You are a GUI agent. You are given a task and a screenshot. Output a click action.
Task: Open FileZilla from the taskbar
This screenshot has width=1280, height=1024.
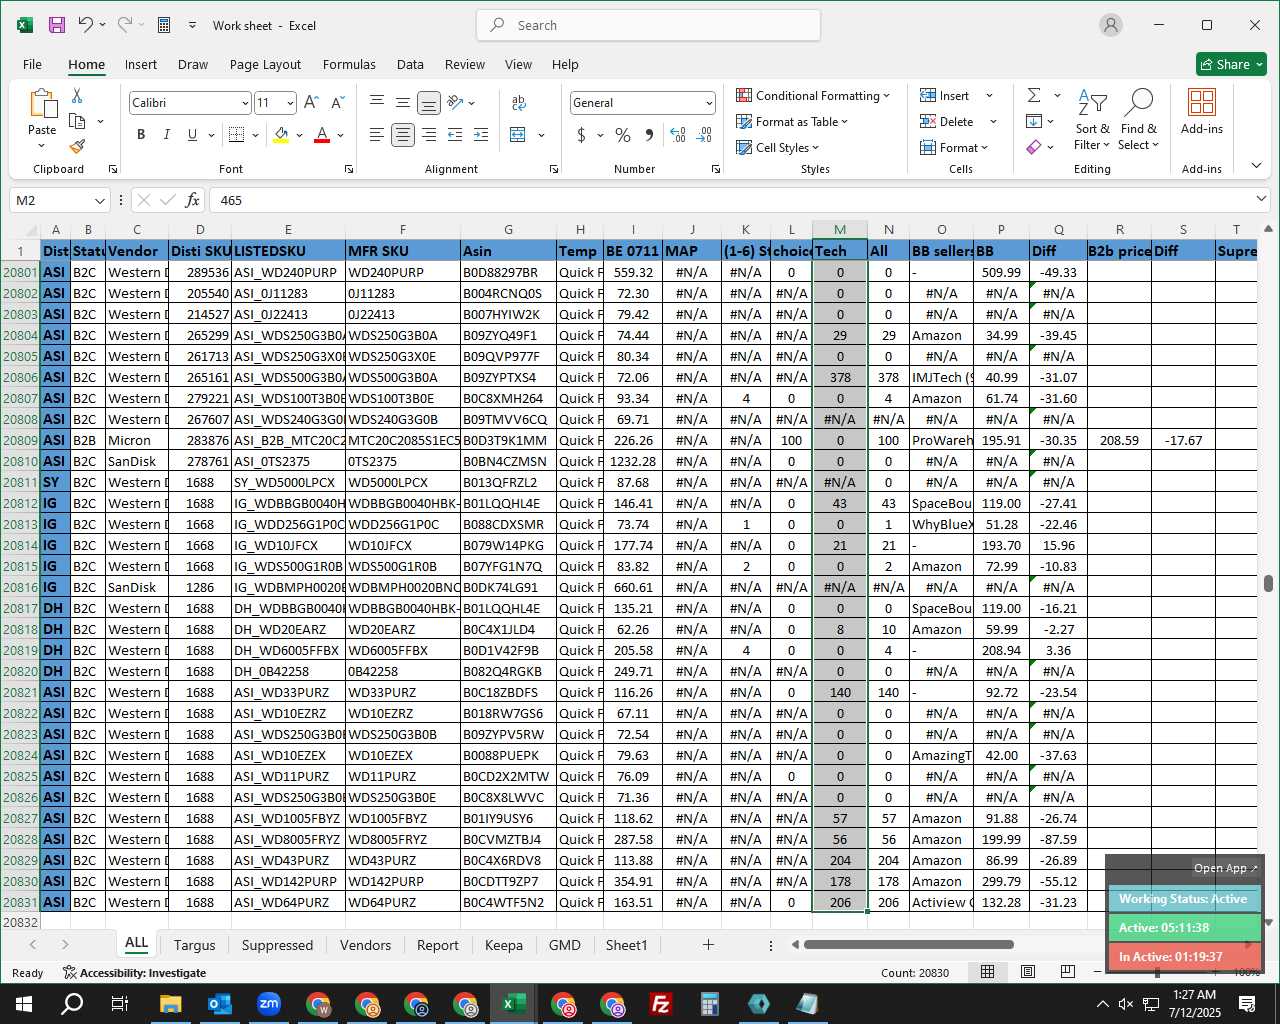click(x=660, y=1004)
